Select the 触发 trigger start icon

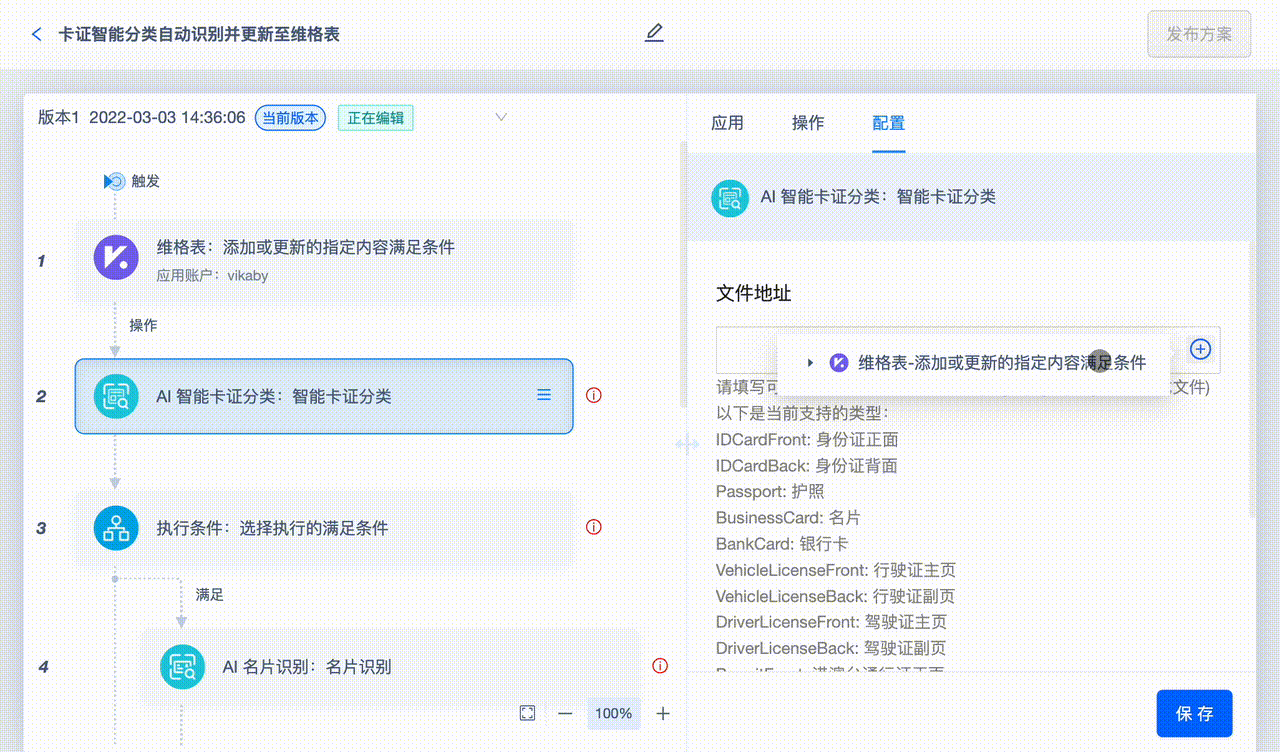click(115, 181)
